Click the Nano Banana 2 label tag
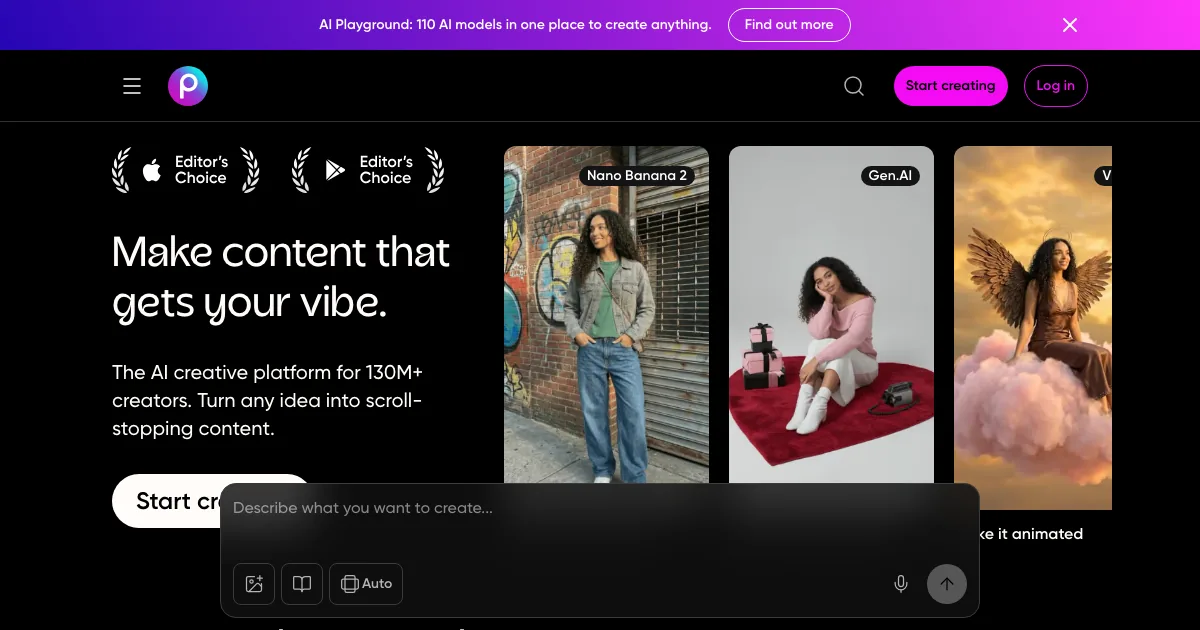The height and width of the screenshot is (630, 1200). 637,176
